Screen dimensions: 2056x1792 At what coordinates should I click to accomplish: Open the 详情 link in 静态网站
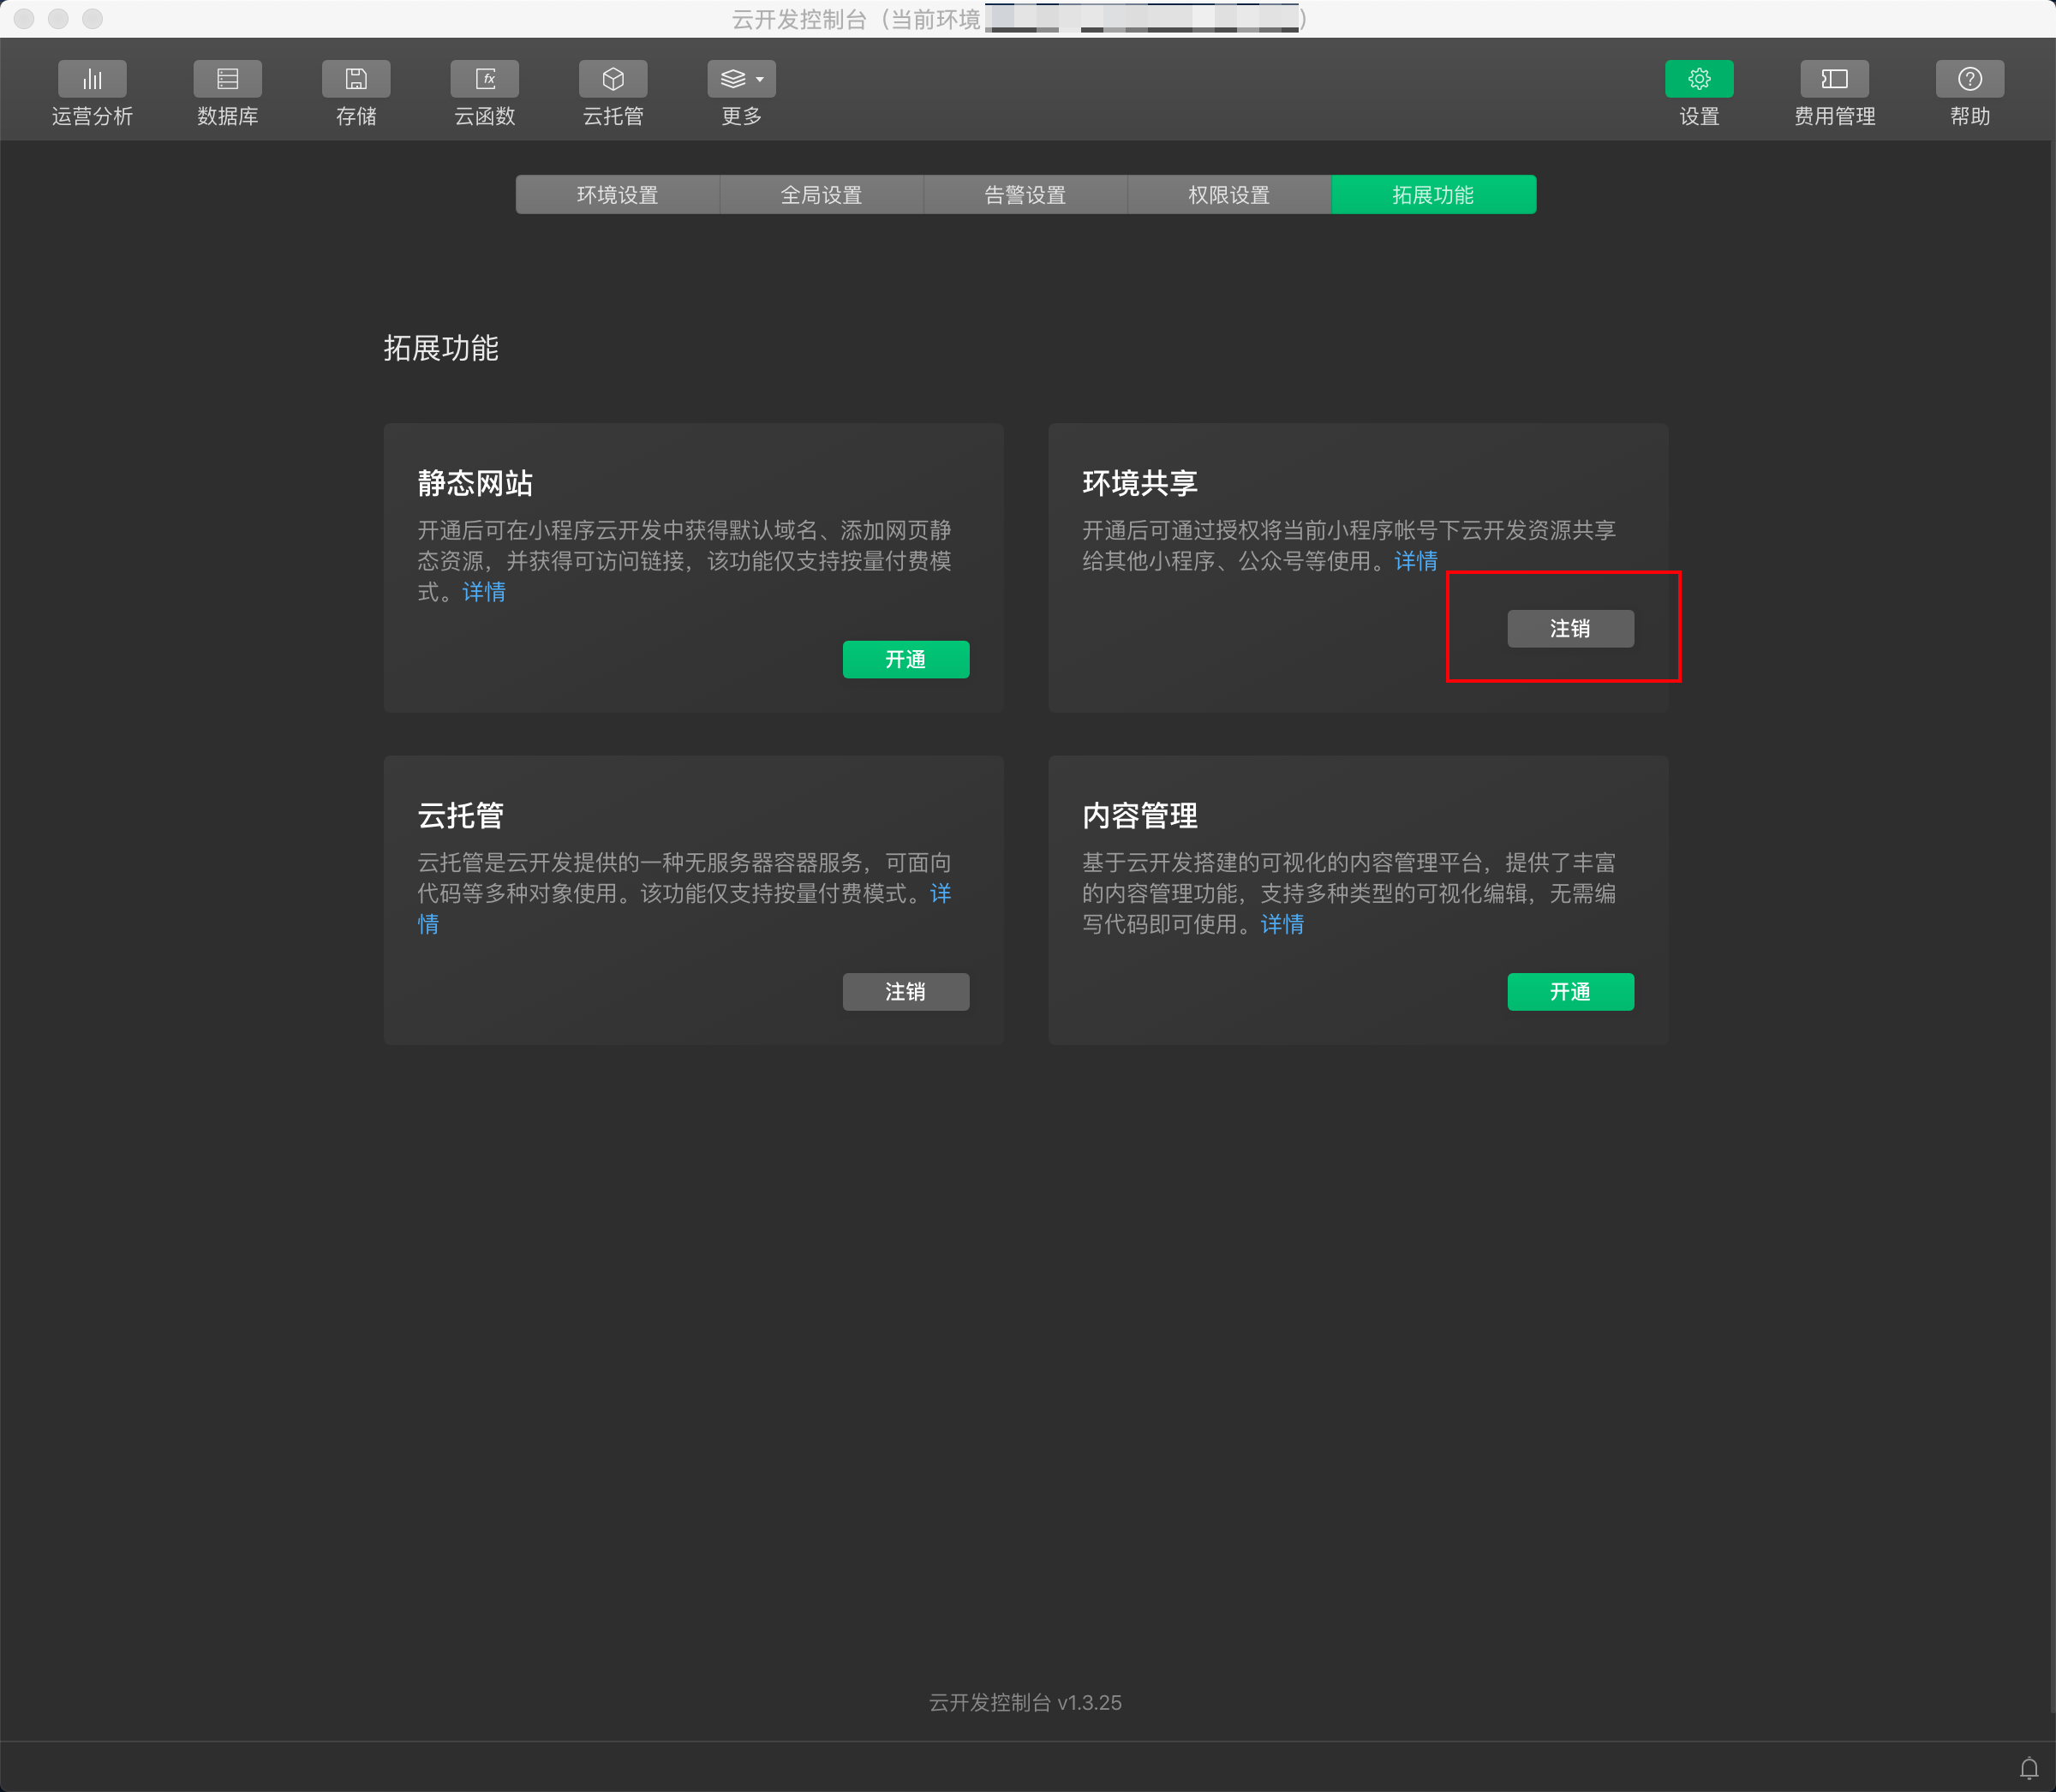pos(484,592)
